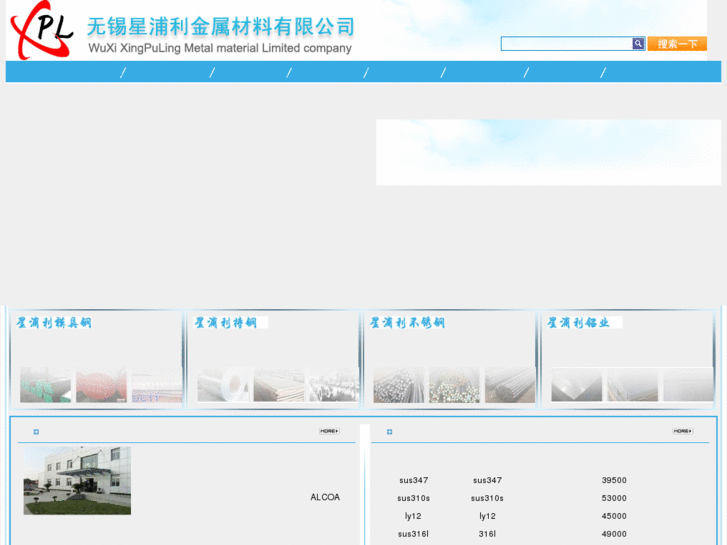
Task: Click the price value 49000
Action: [614, 534]
